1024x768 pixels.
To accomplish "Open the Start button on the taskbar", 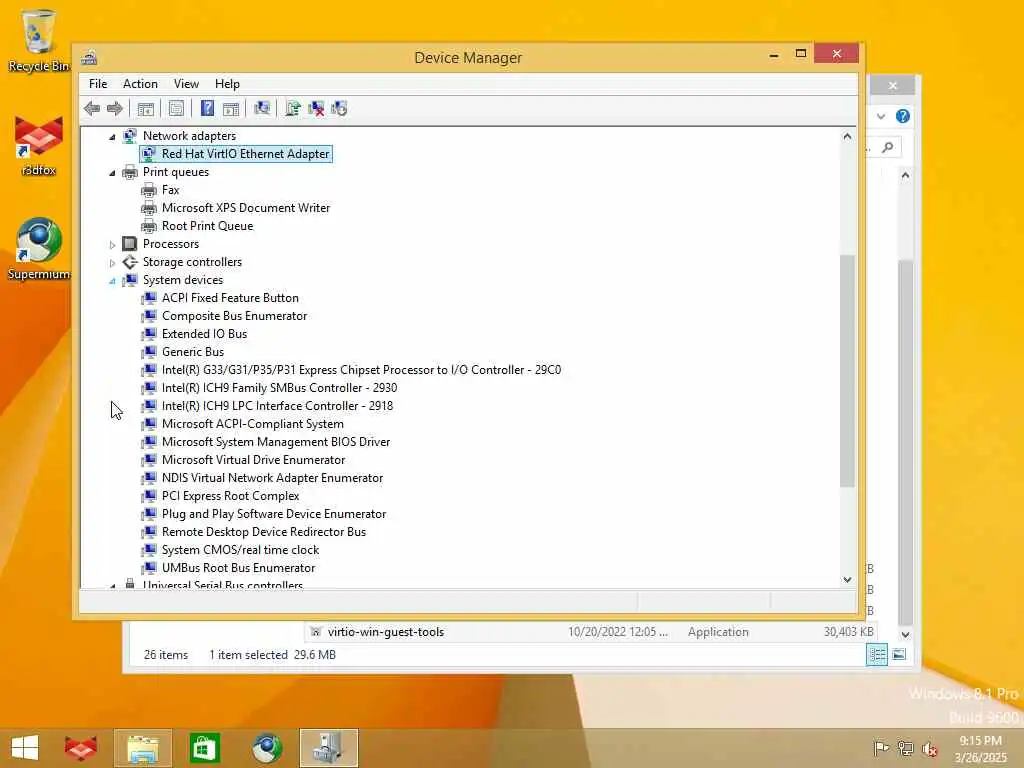I will (x=25, y=748).
